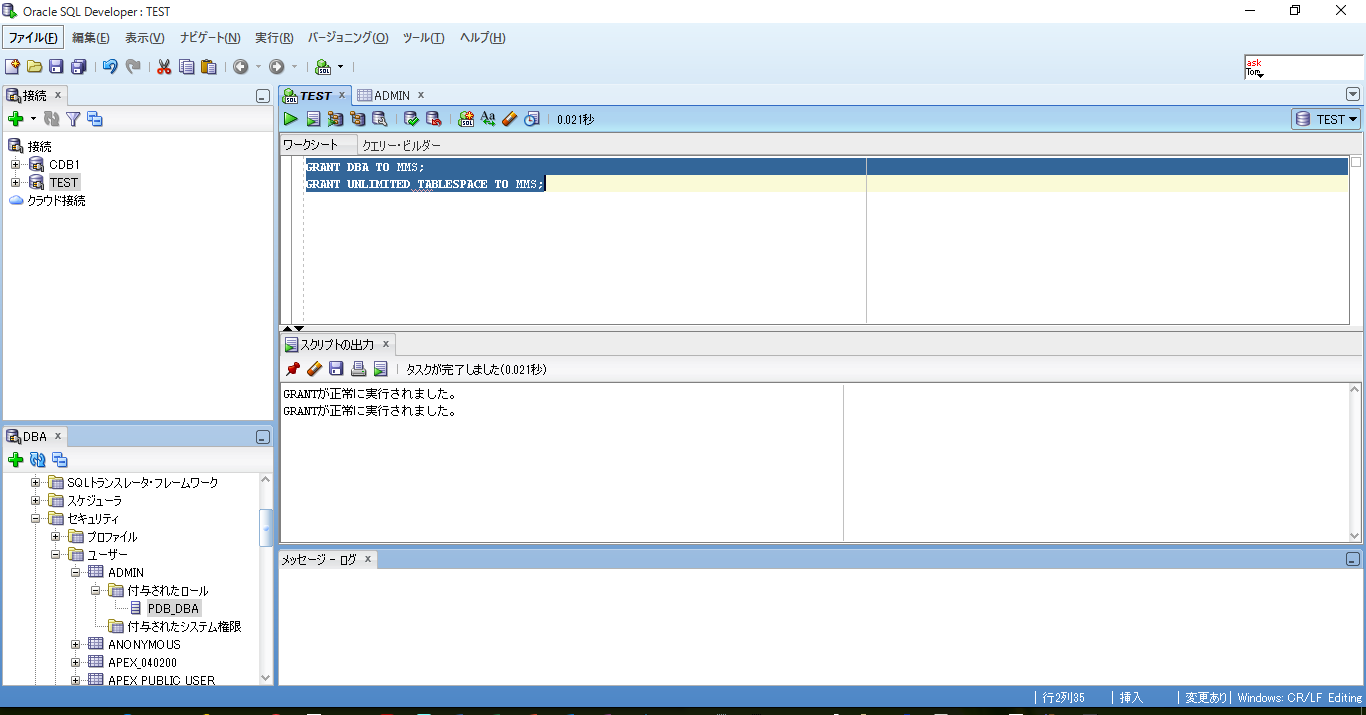The height and width of the screenshot is (715, 1366).
Task: Navigate back with the left arrow
Action: pos(241,67)
